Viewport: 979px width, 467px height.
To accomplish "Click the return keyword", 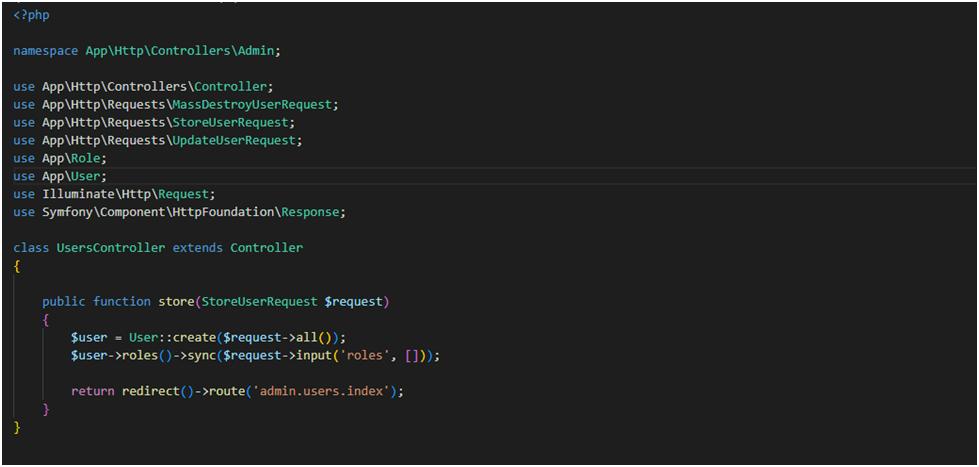I will click(x=92, y=391).
